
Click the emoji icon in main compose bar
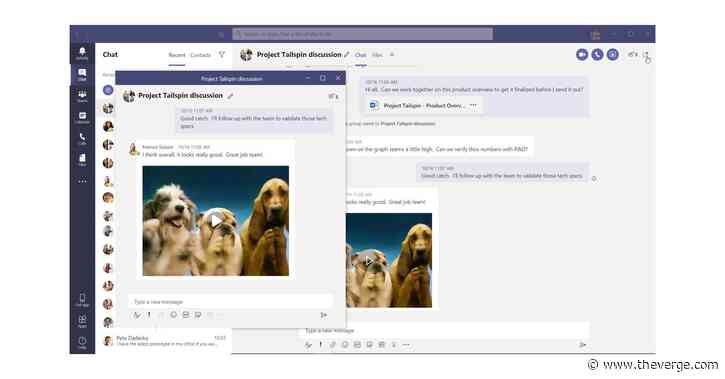tap(345, 345)
